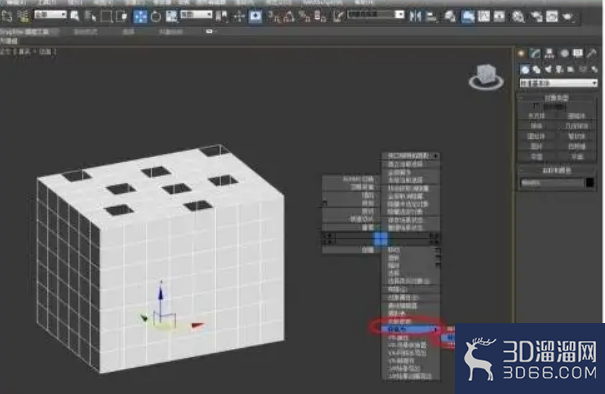Open the Standard Primitives dropdown
The height and width of the screenshot is (394, 605).
[558, 83]
